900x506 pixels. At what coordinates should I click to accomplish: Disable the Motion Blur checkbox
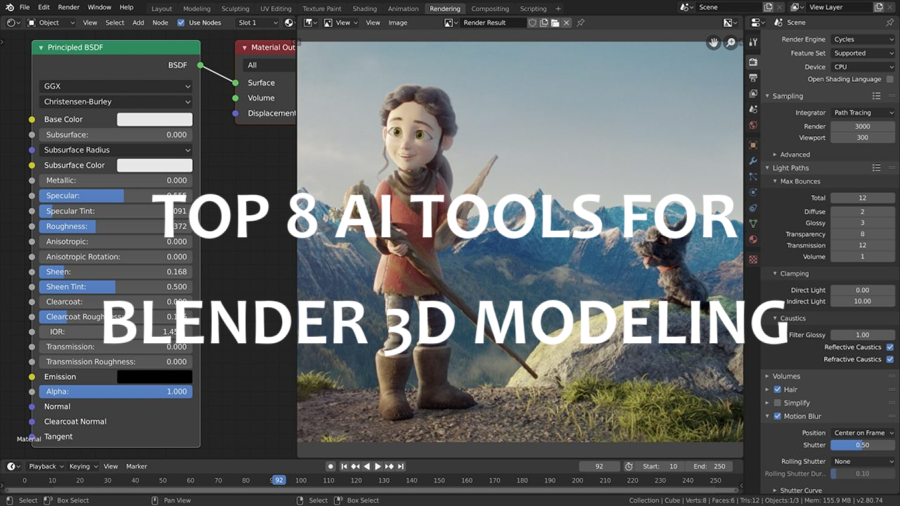coord(777,416)
